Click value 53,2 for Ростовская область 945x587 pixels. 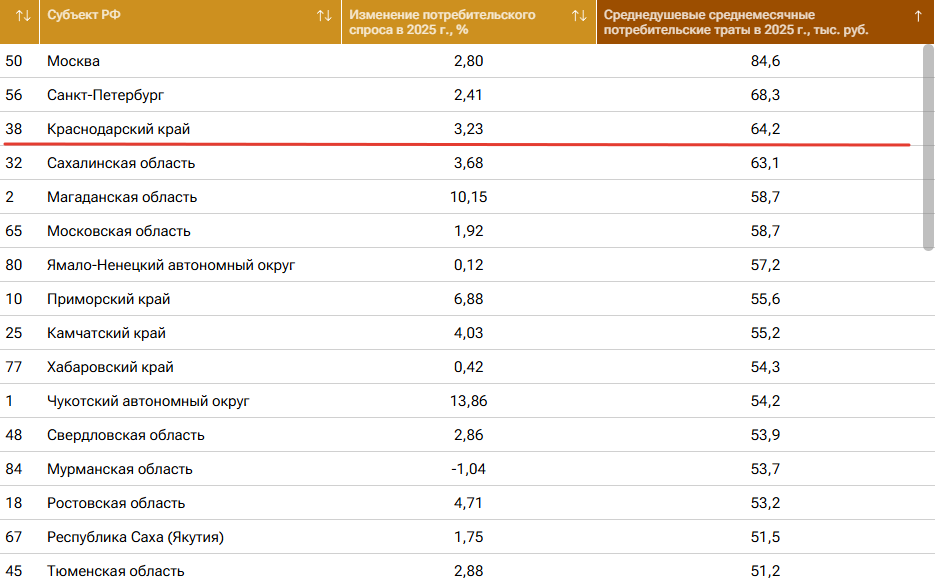coord(765,503)
